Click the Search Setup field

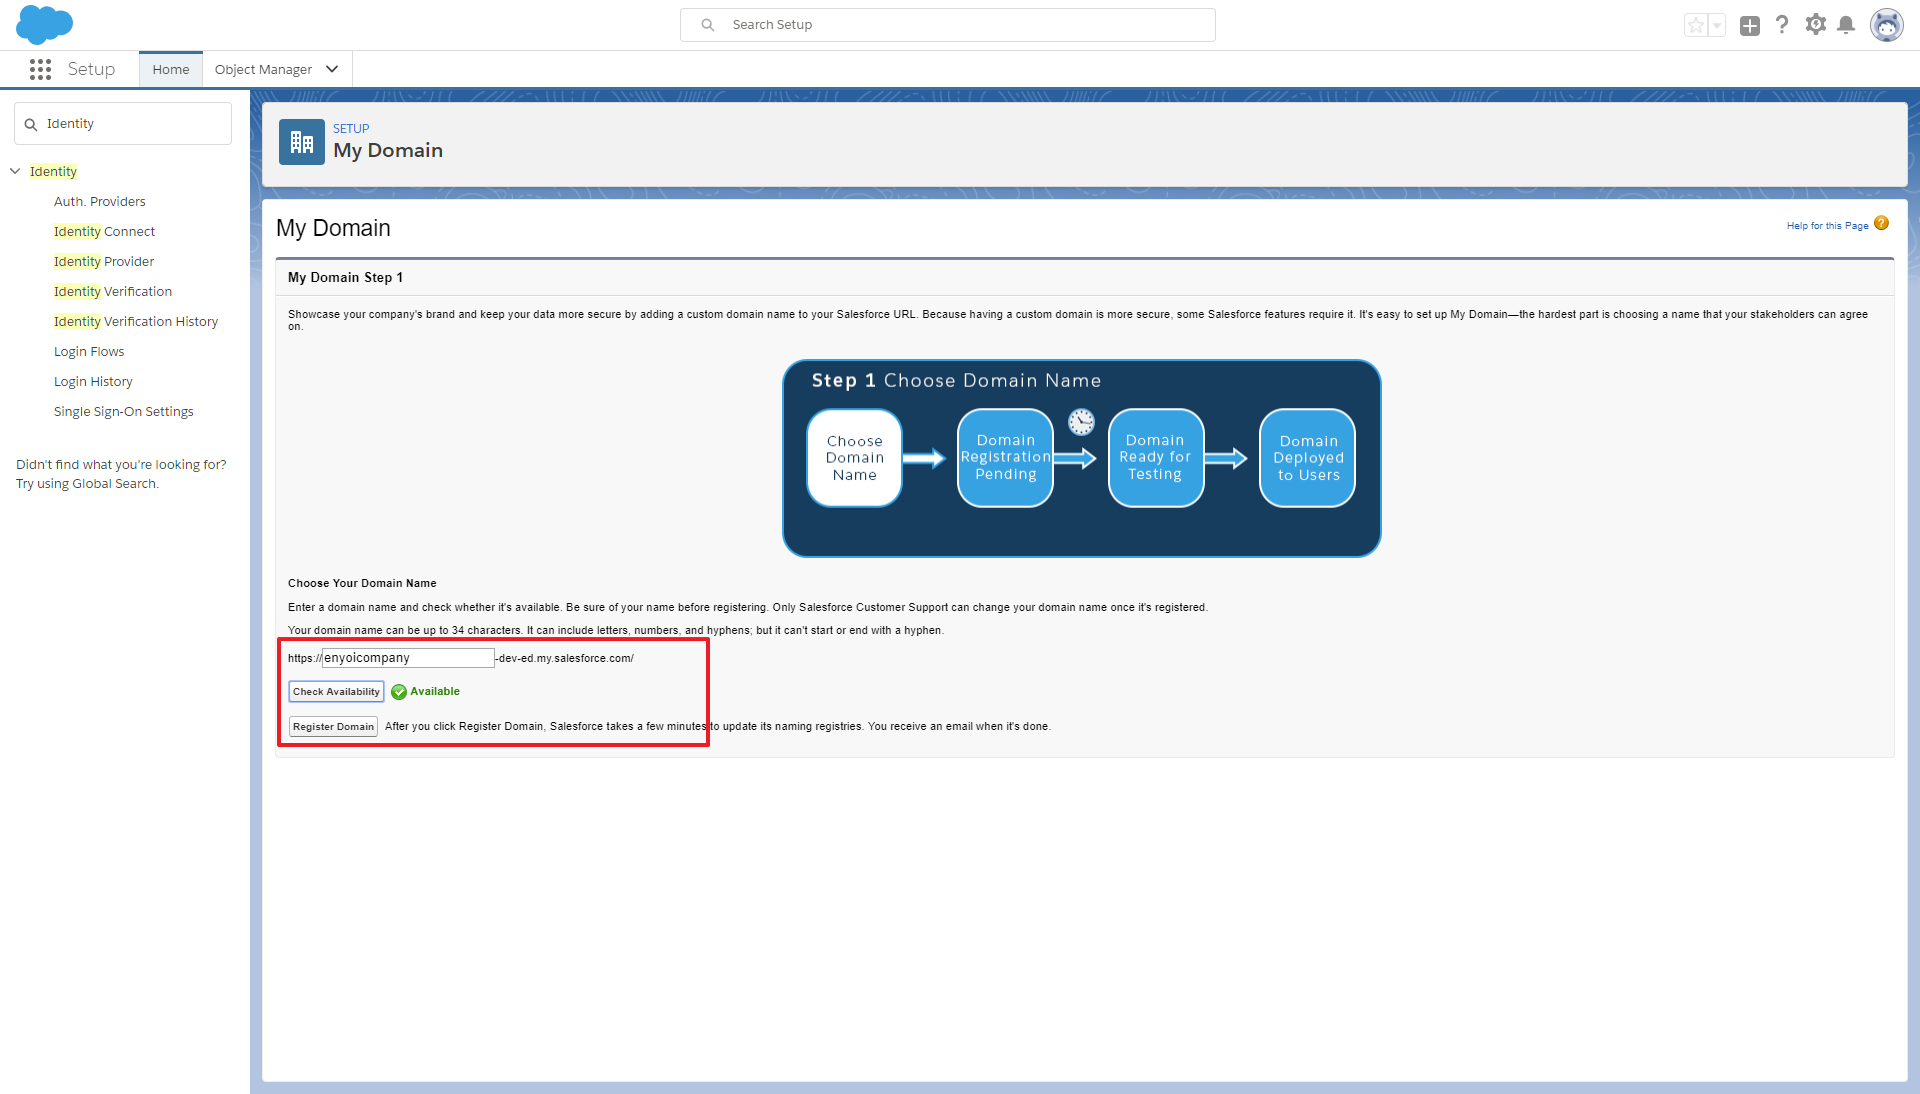(x=948, y=25)
